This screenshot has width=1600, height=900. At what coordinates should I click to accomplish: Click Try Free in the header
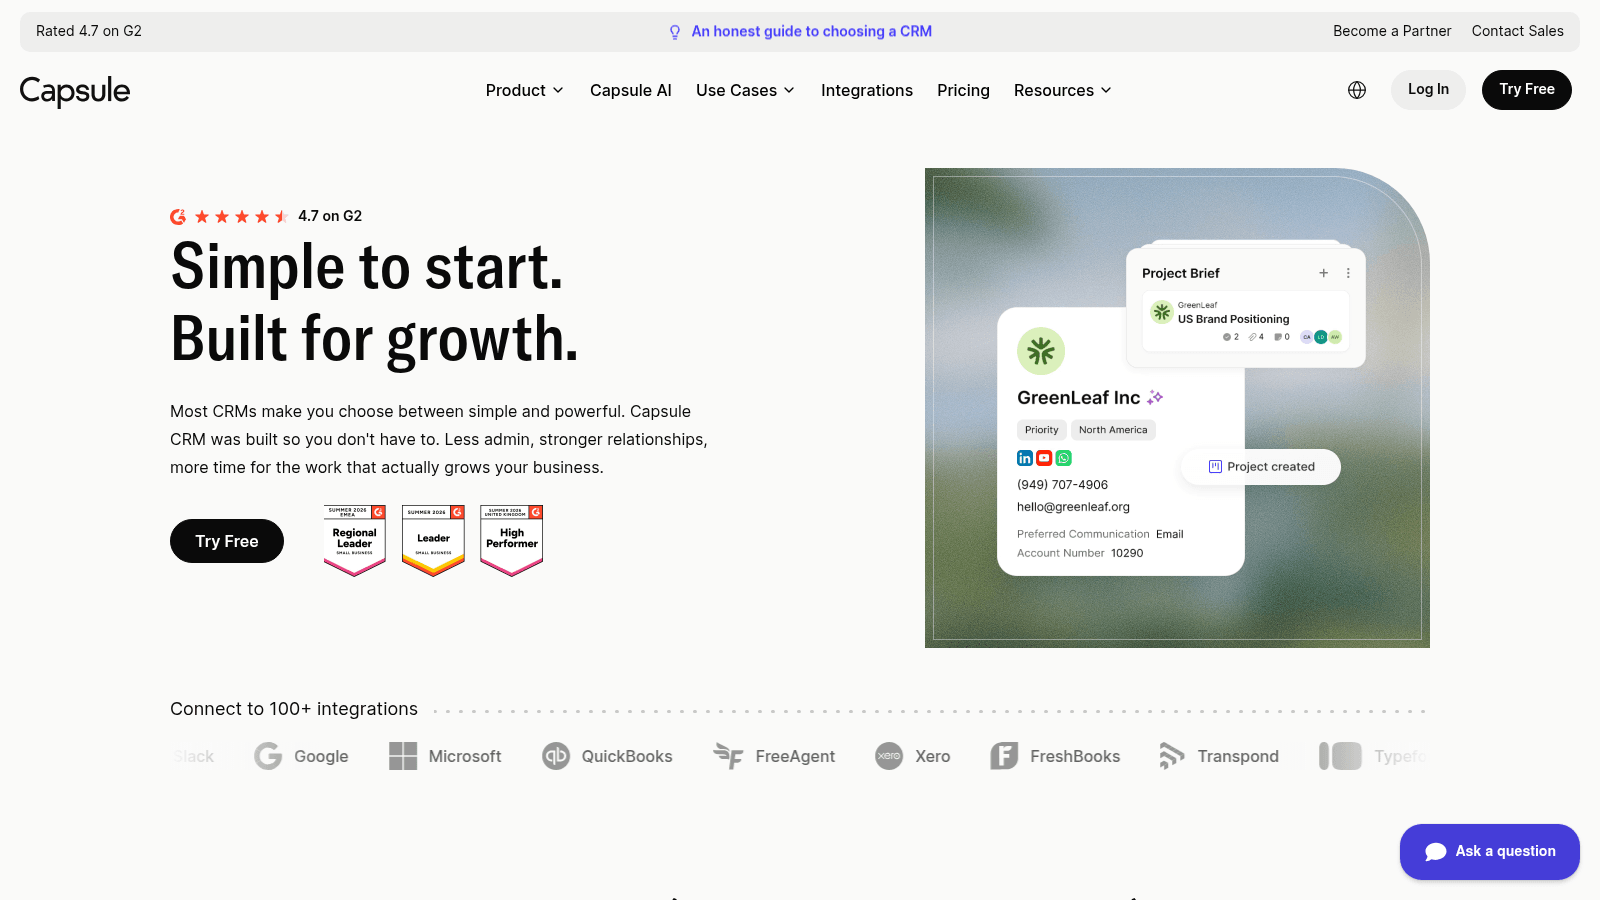tap(1527, 89)
